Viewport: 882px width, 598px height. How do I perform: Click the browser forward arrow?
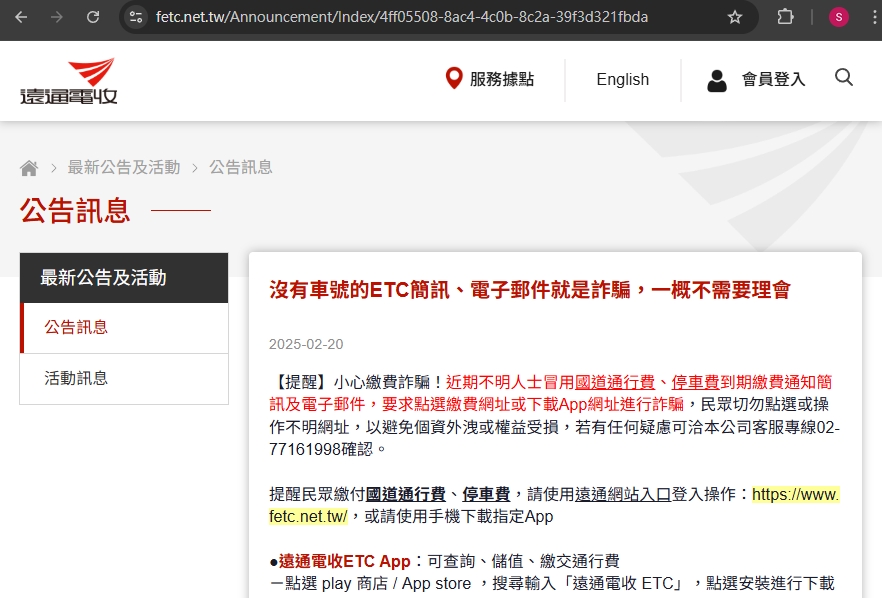[57, 17]
